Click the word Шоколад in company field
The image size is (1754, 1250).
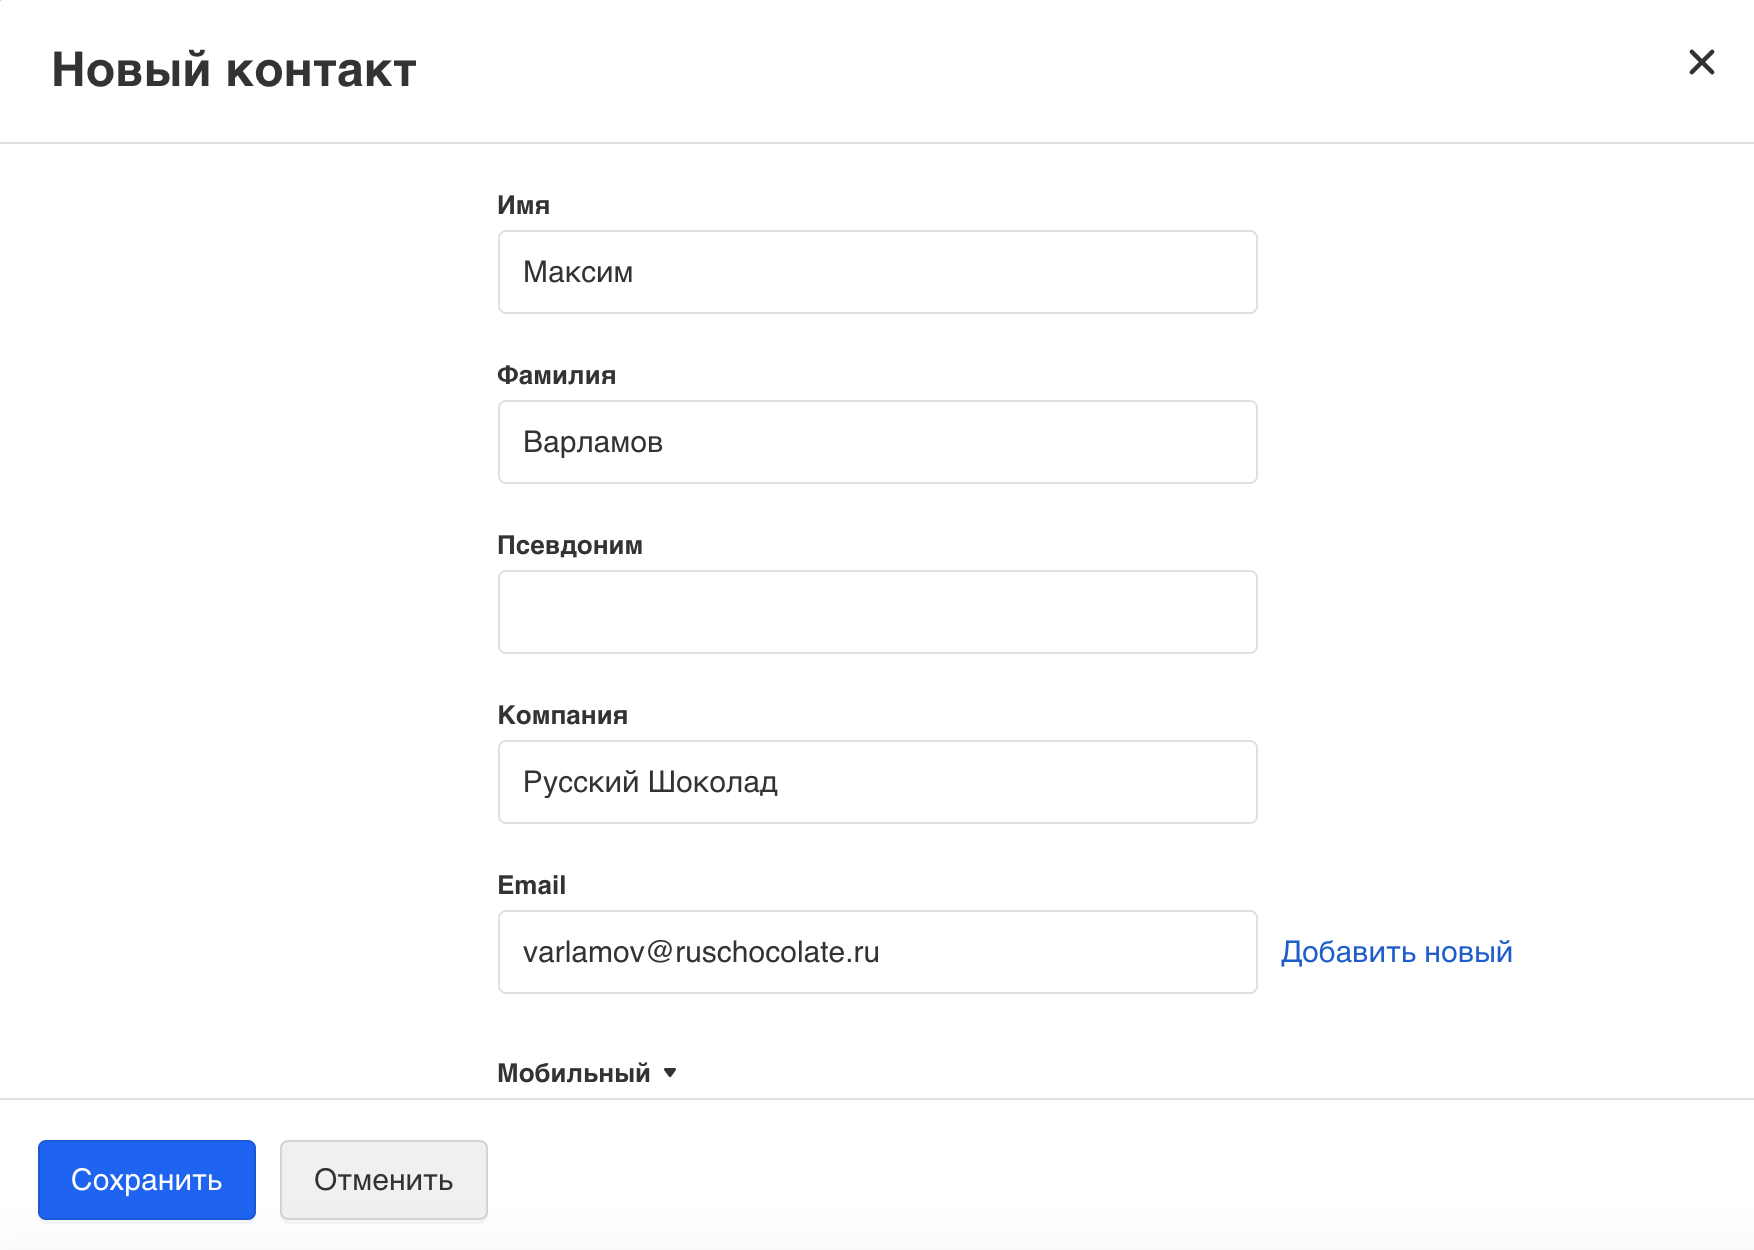[713, 782]
